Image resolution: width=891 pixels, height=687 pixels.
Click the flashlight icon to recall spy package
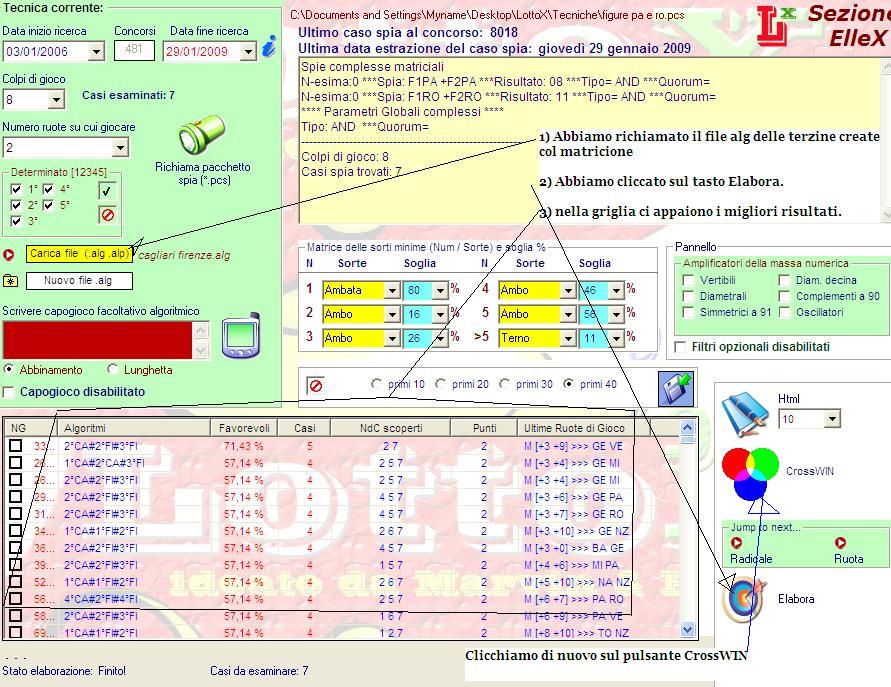(202, 135)
